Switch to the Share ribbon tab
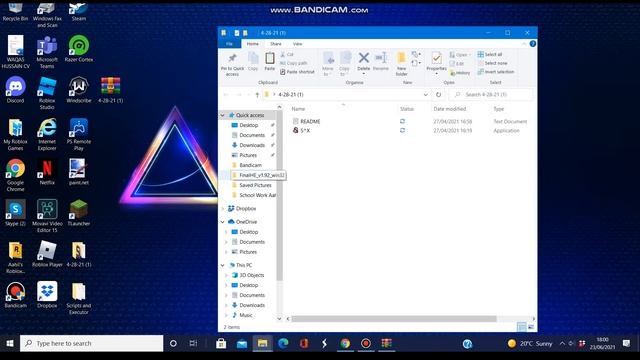640x360 pixels. coord(276,44)
